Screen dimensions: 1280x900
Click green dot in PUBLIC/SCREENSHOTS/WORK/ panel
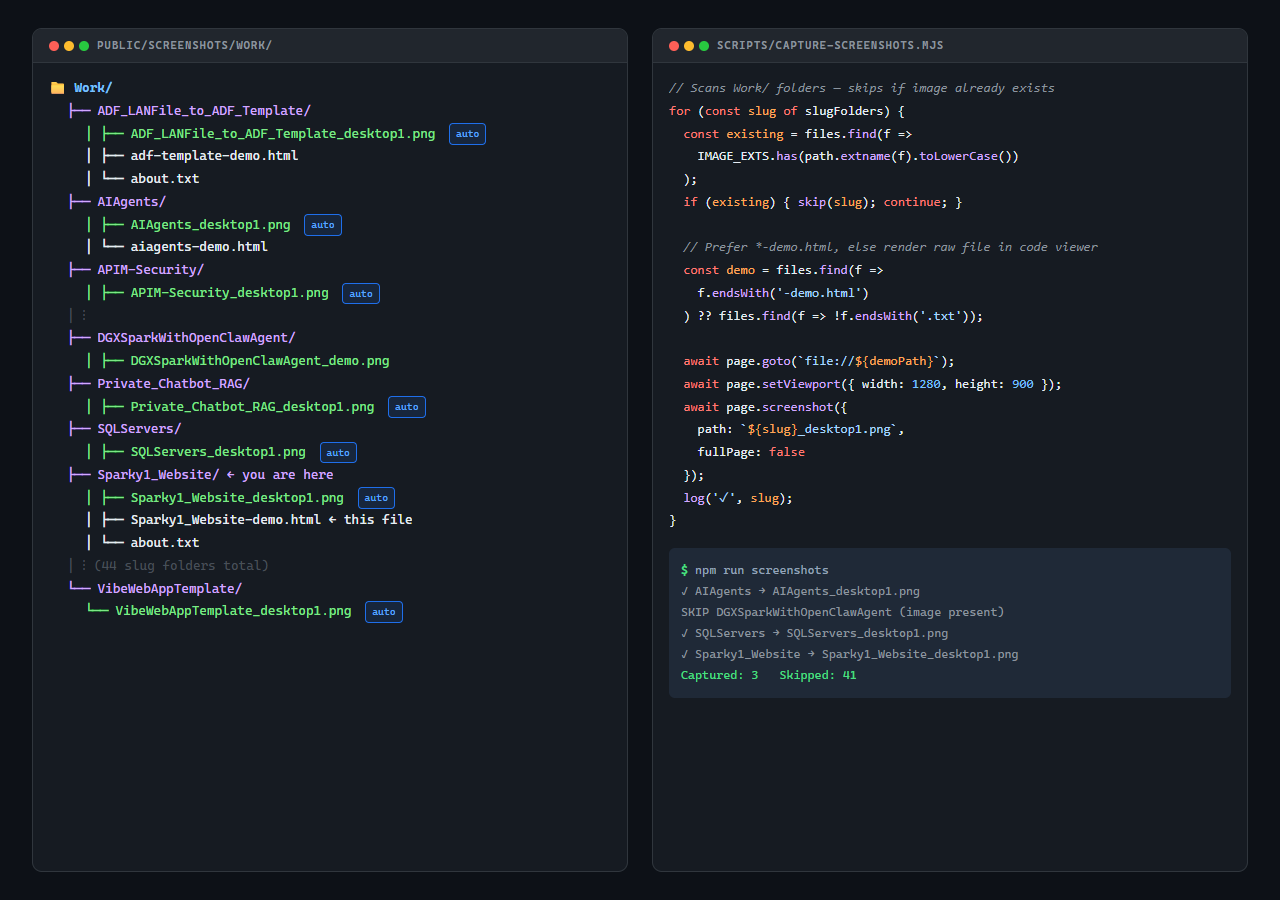click(x=84, y=46)
